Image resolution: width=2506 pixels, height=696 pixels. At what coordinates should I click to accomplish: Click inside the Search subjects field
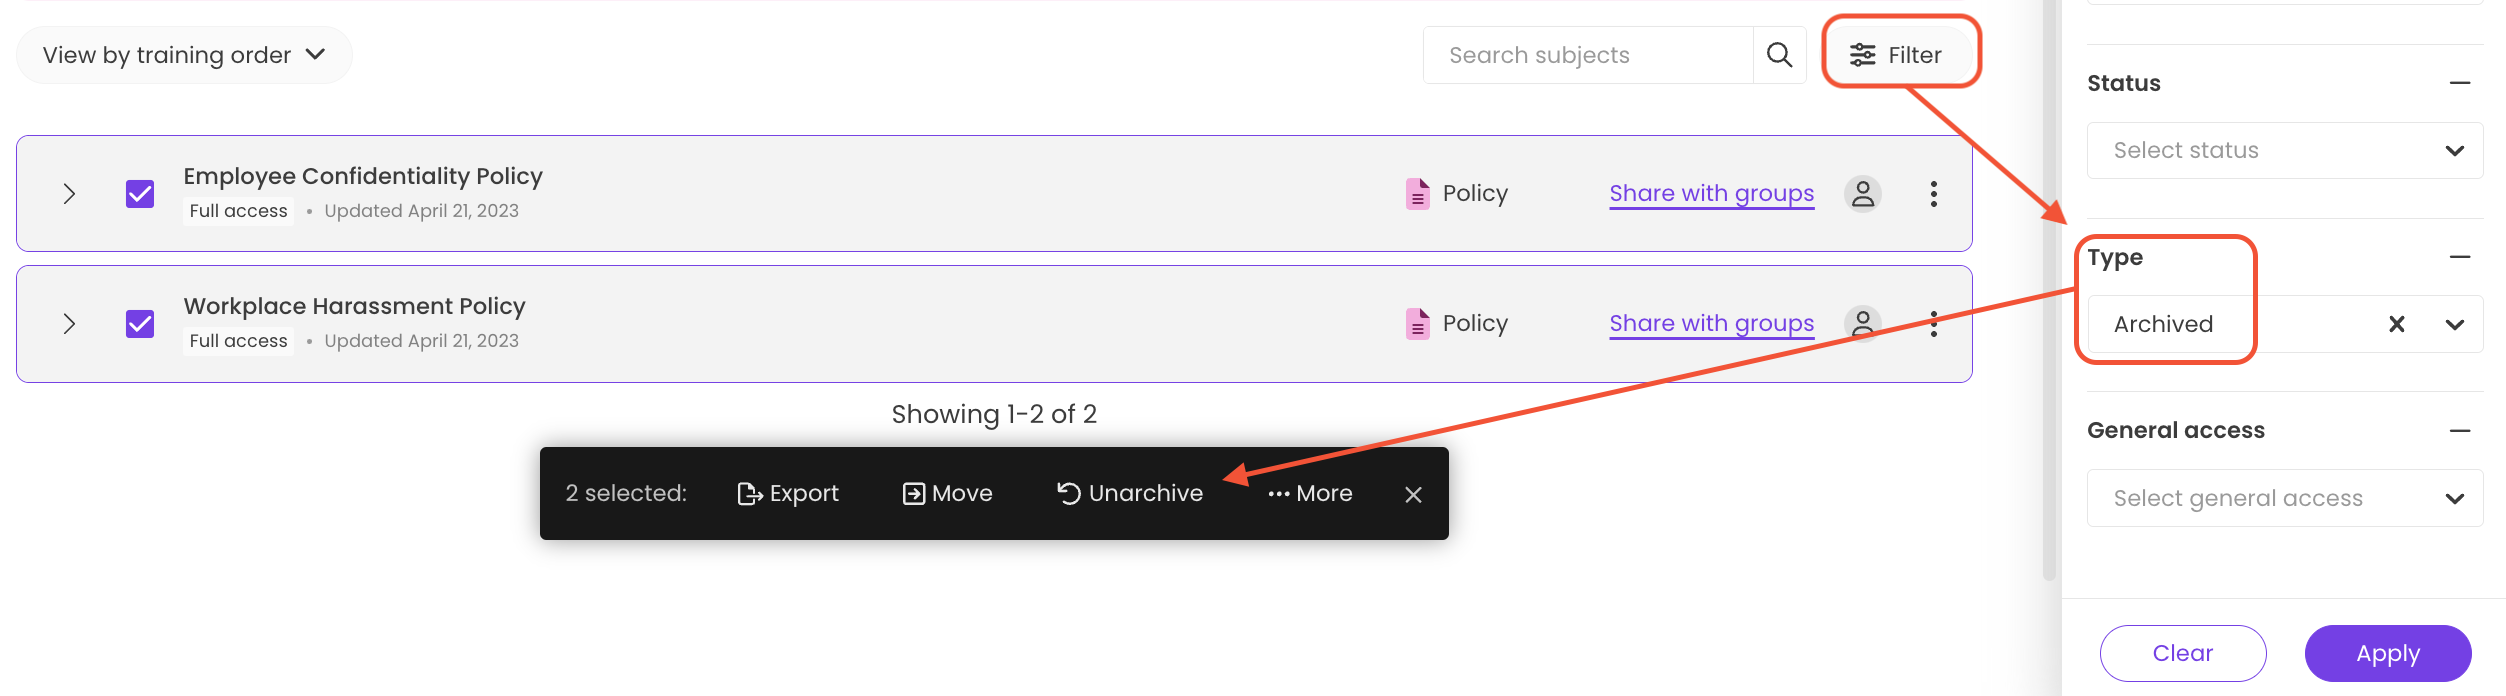pyautogui.click(x=1588, y=55)
